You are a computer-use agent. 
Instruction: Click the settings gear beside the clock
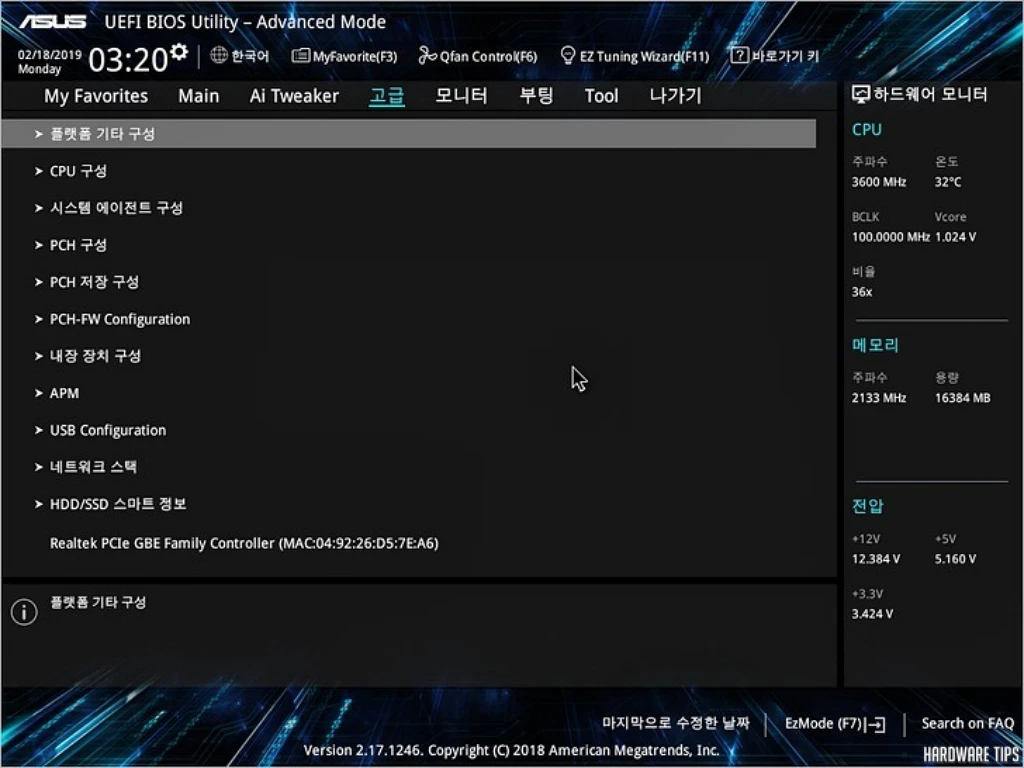(x=180, y=52)
